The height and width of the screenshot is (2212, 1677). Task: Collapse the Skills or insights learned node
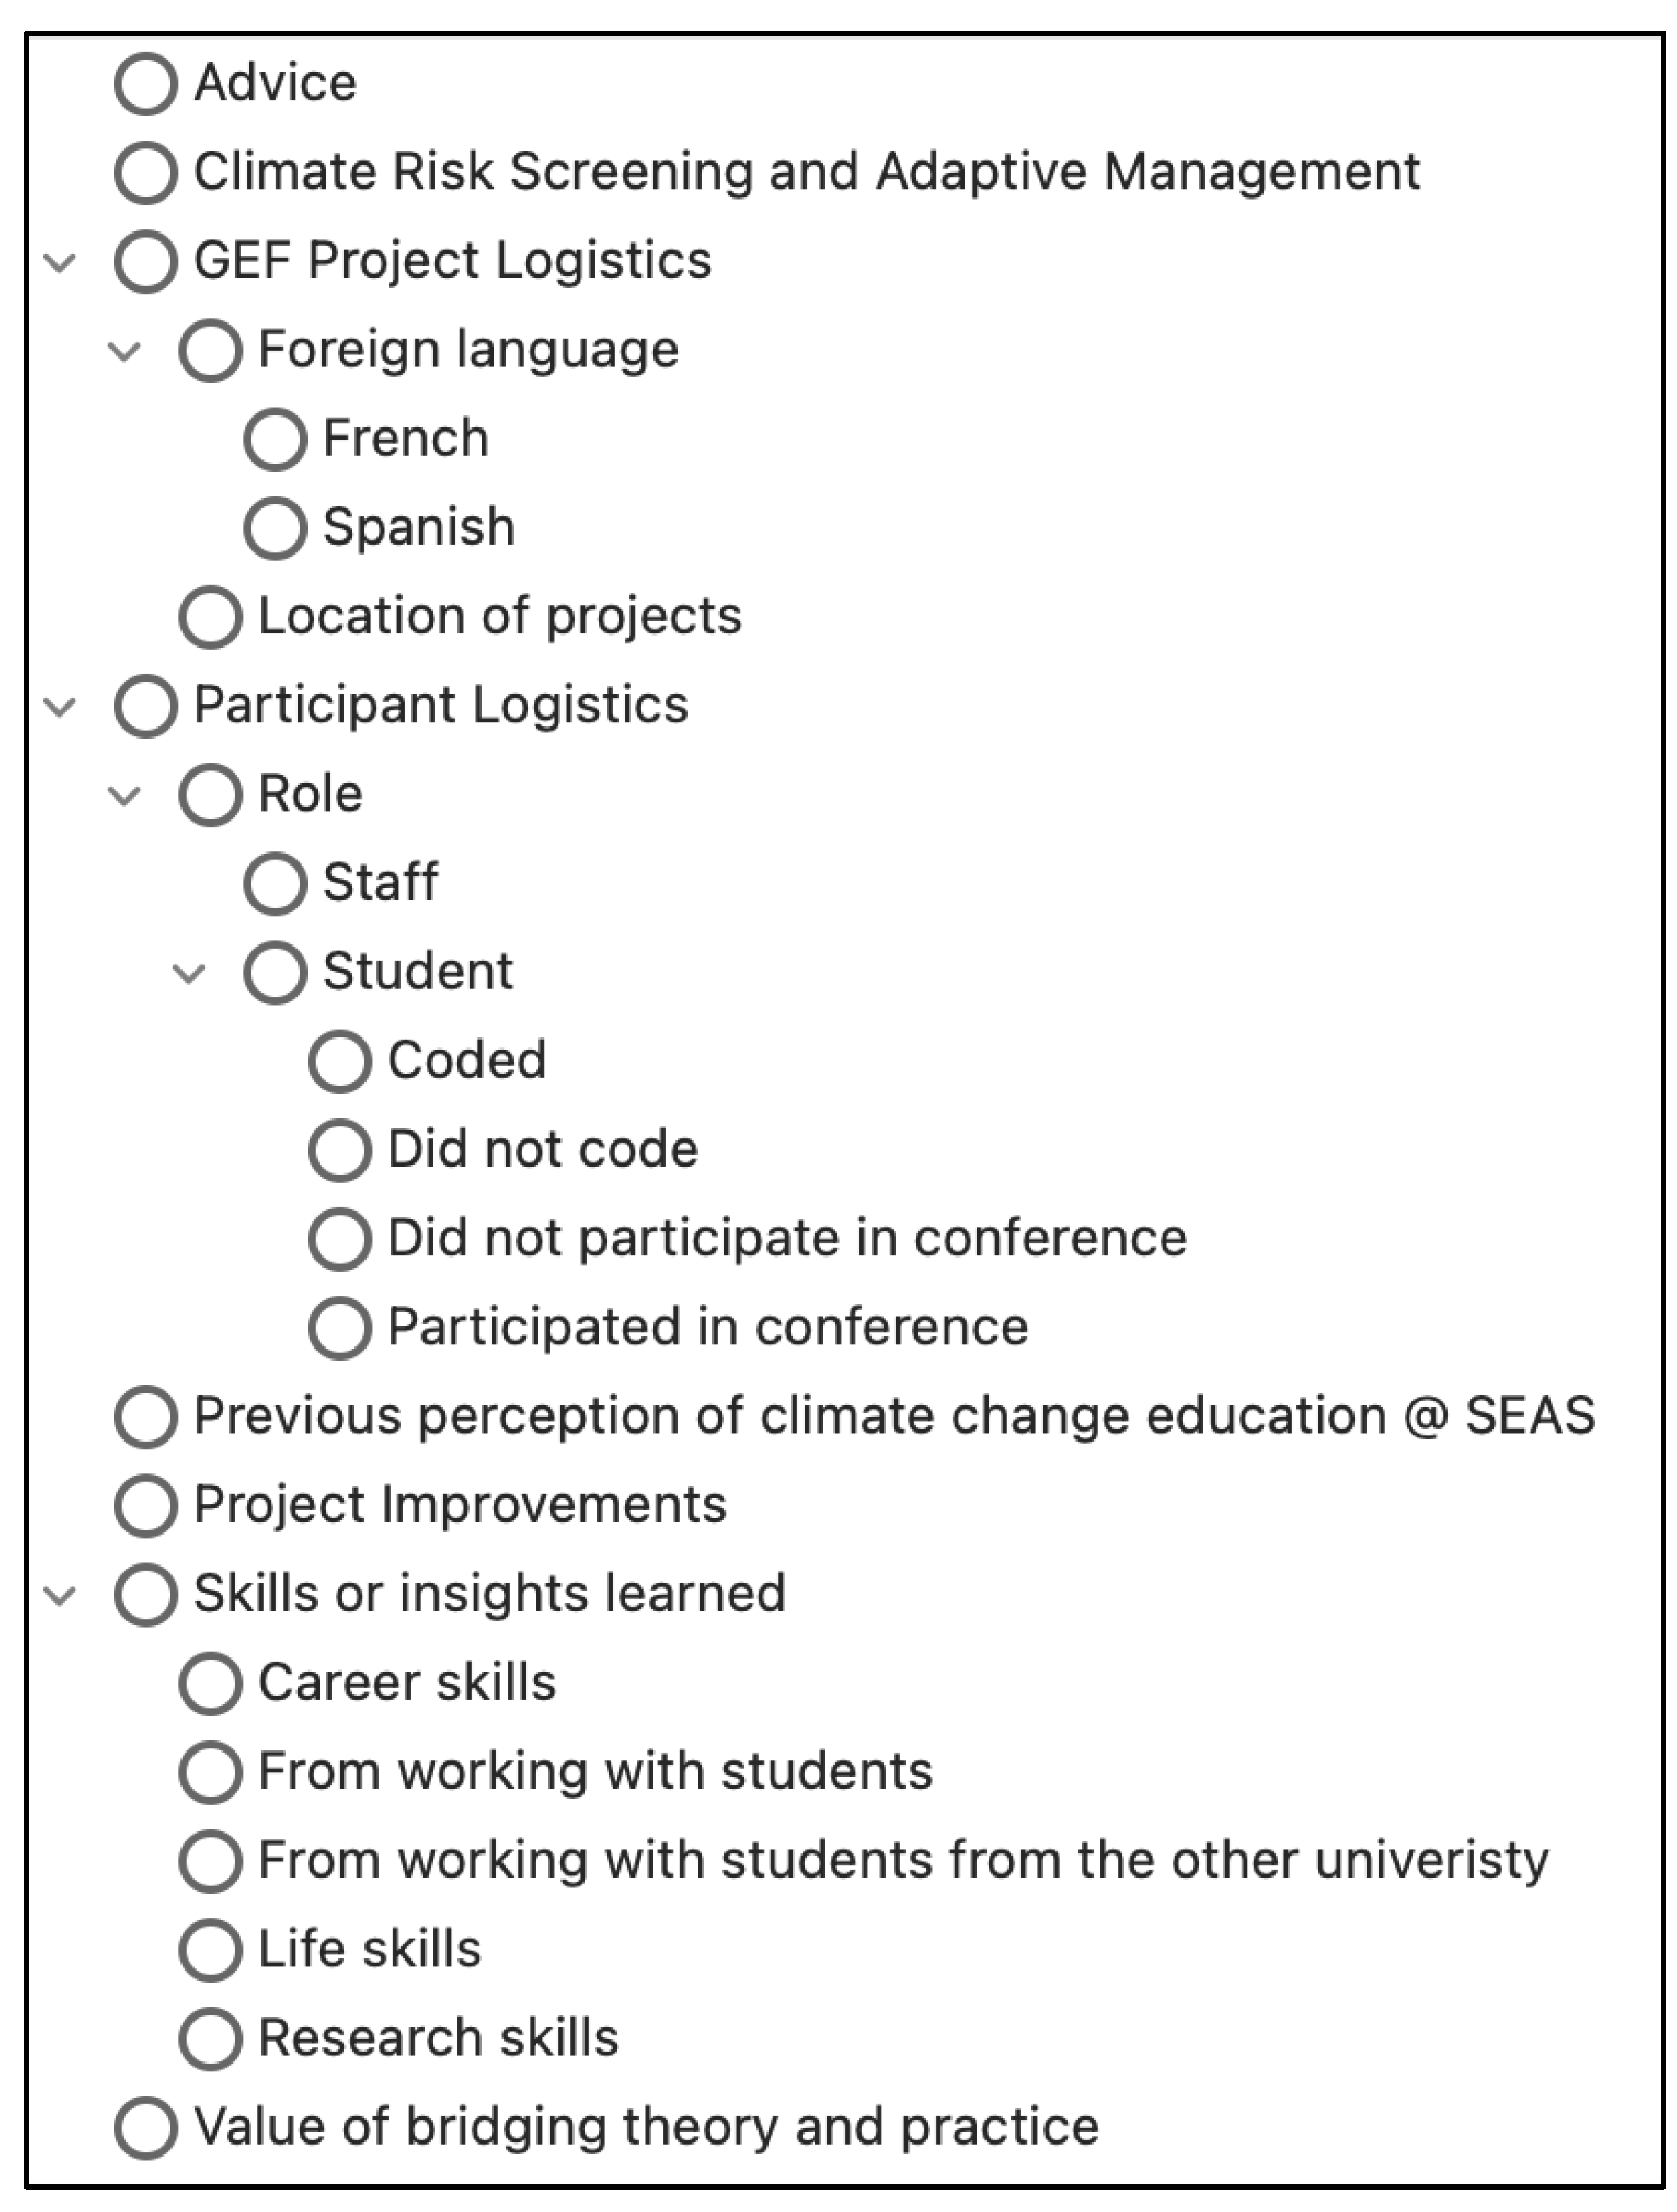click(x=61, y=1595)
